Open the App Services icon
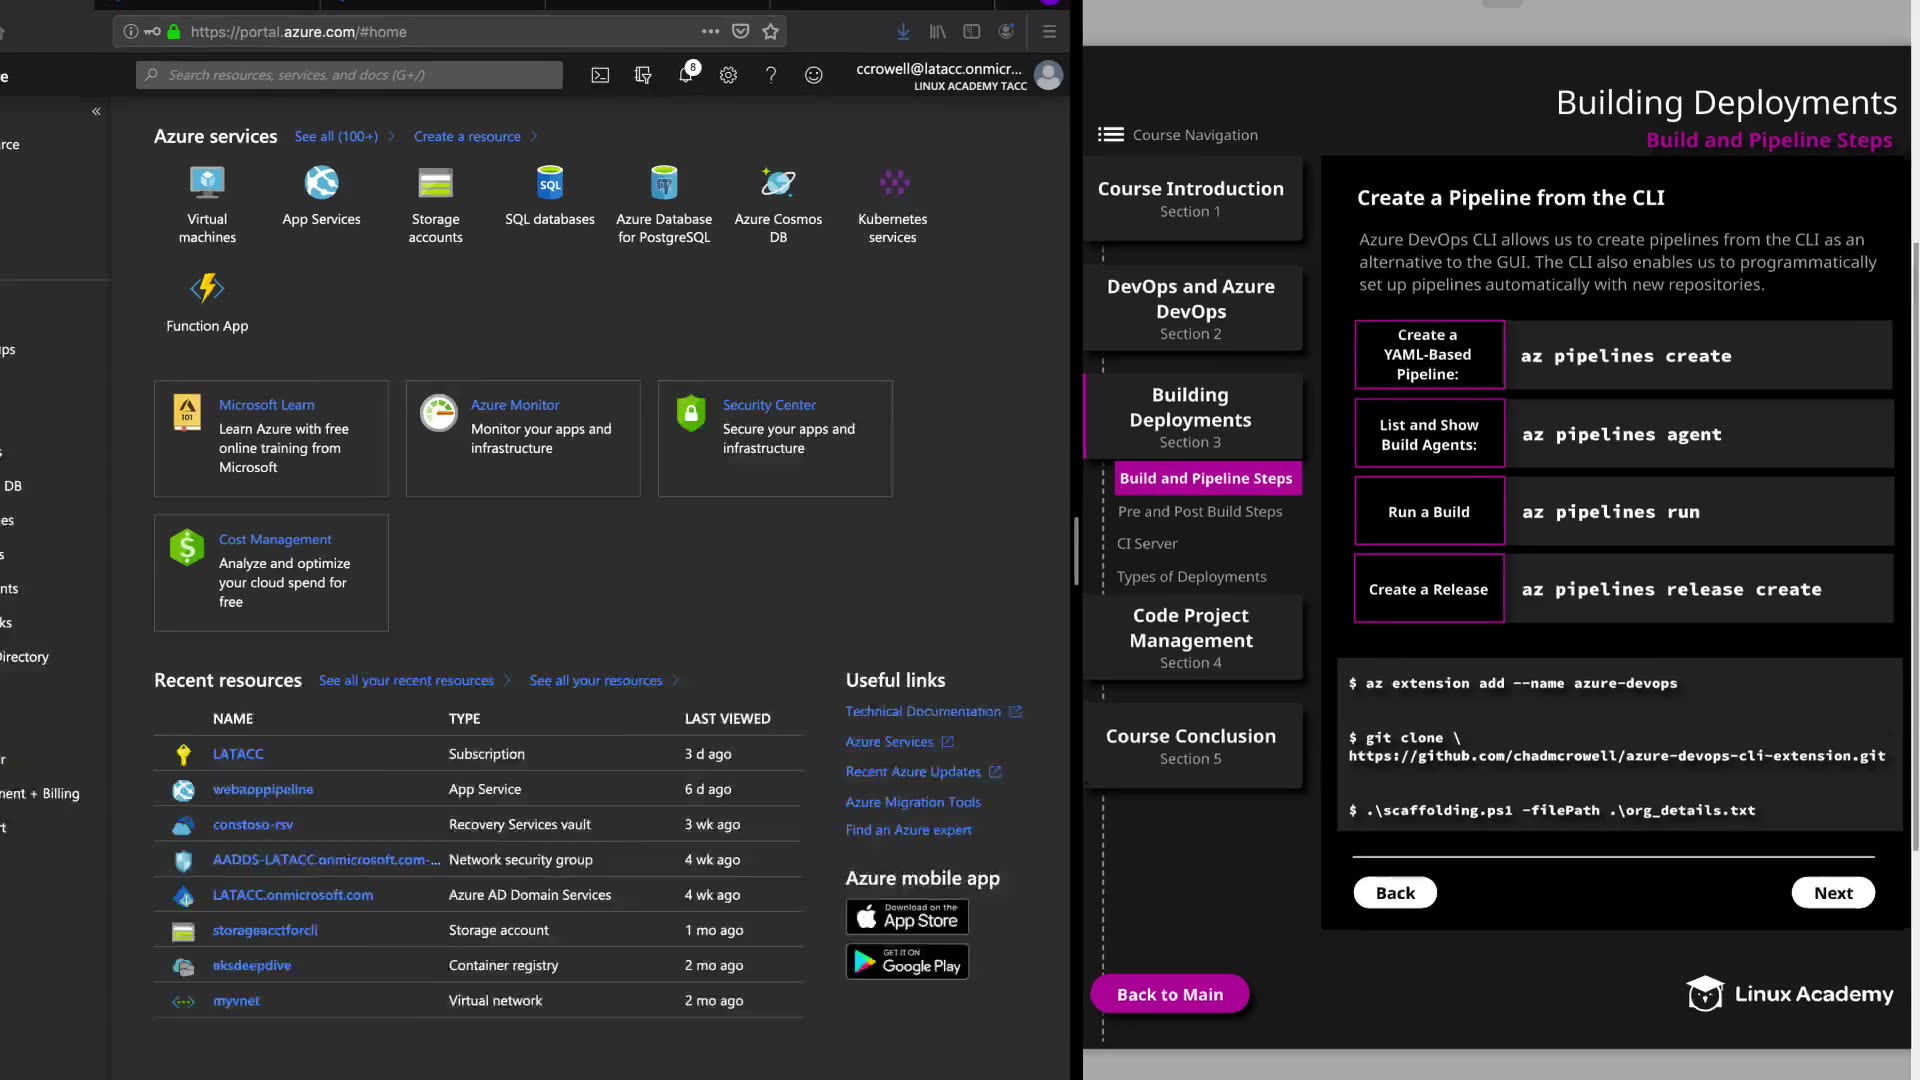1920x1080 pixels. [x=321, y=184]
